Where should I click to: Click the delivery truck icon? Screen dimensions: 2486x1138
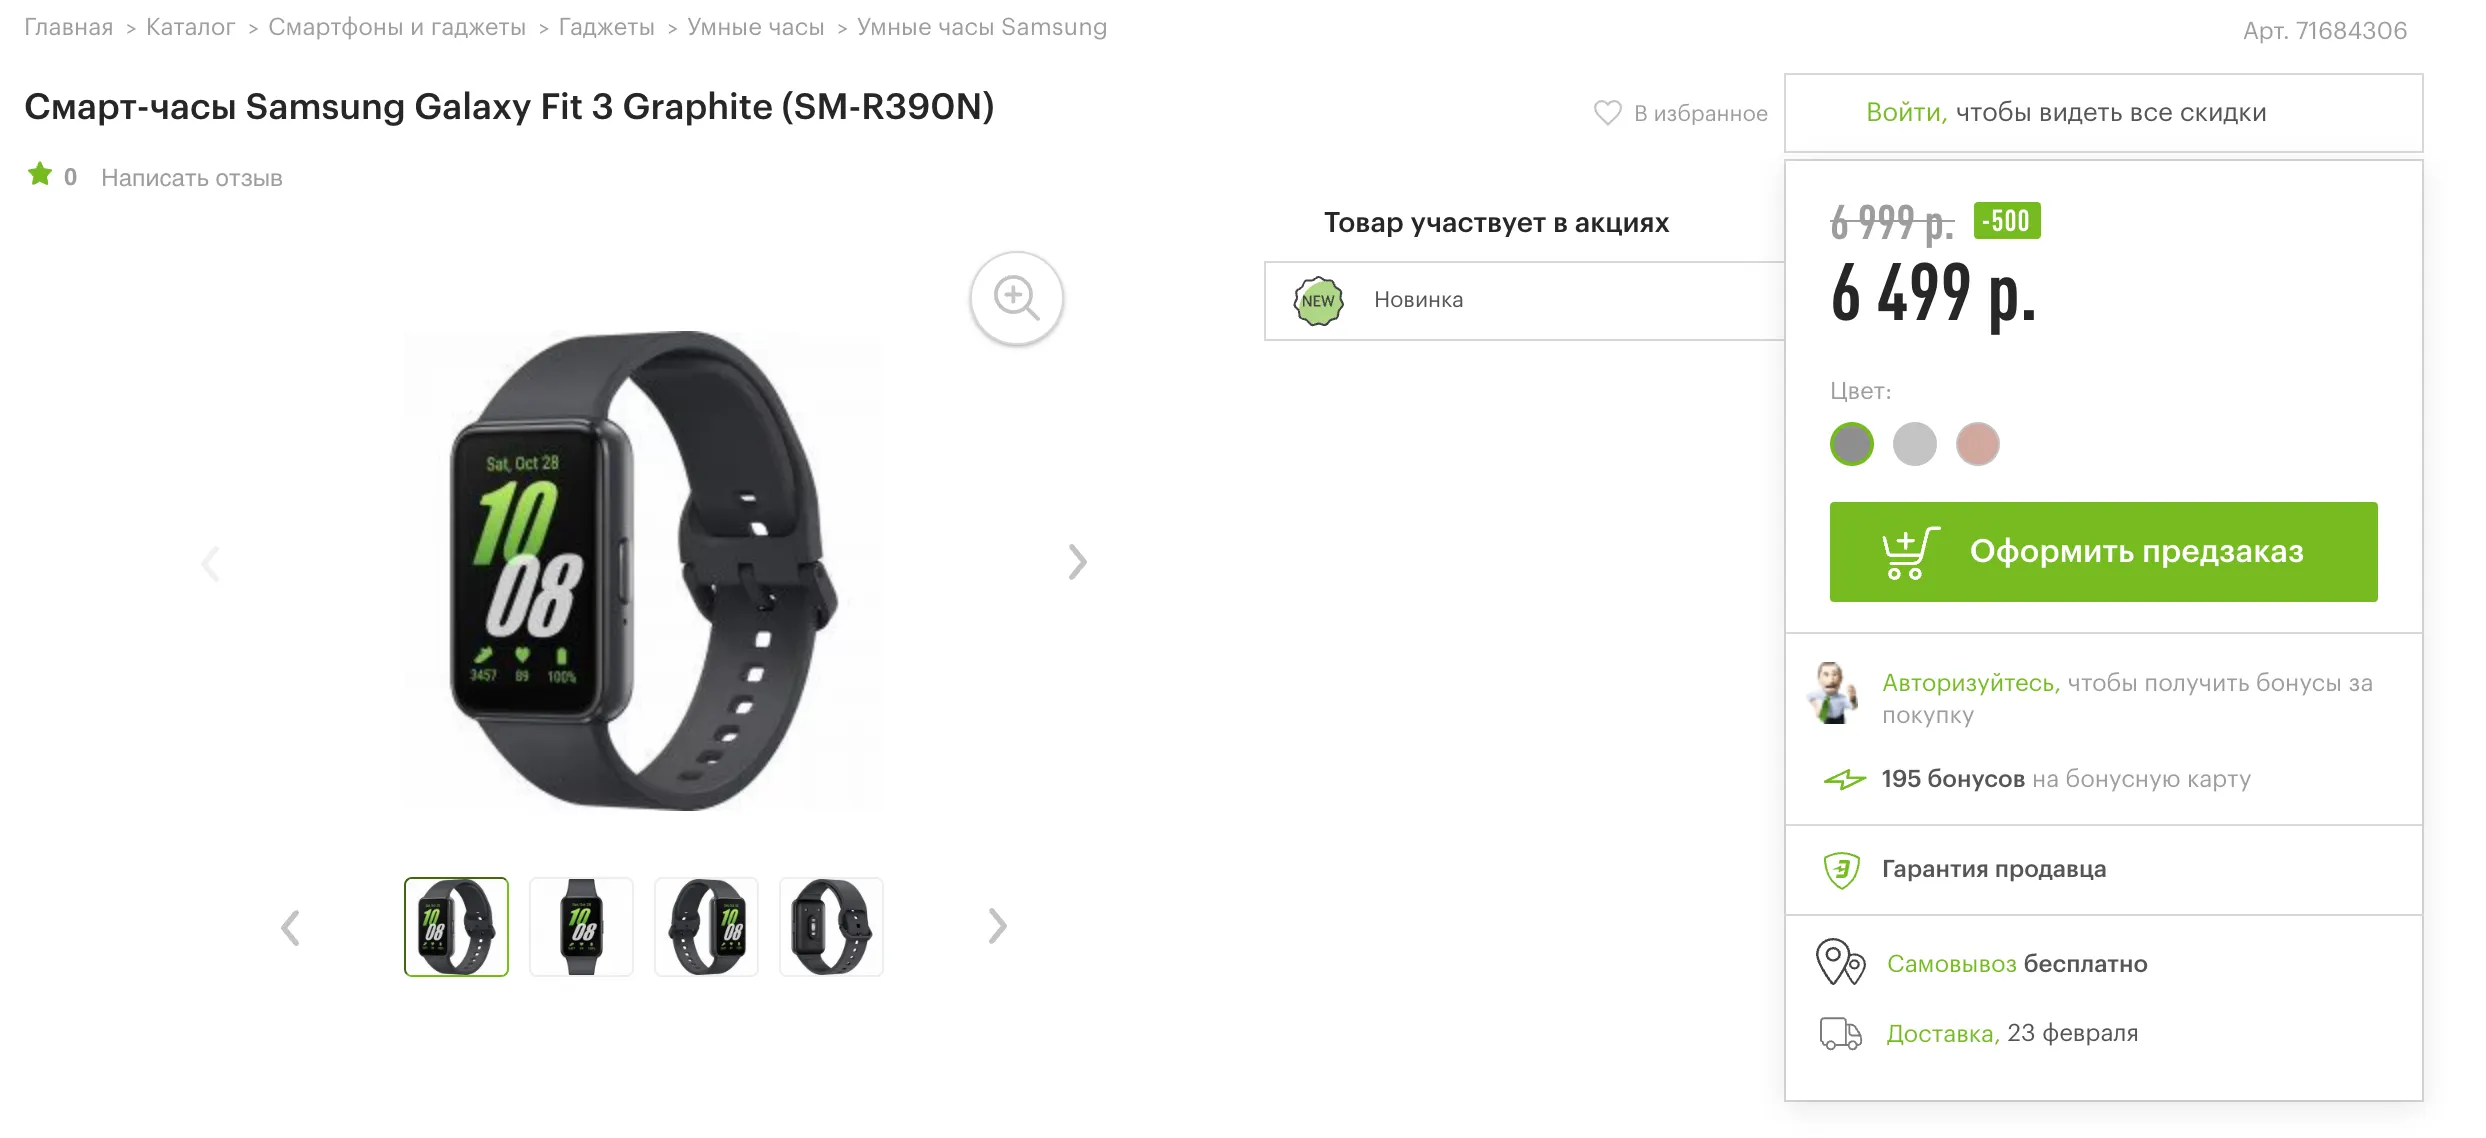click(x=1840, y=1033)
